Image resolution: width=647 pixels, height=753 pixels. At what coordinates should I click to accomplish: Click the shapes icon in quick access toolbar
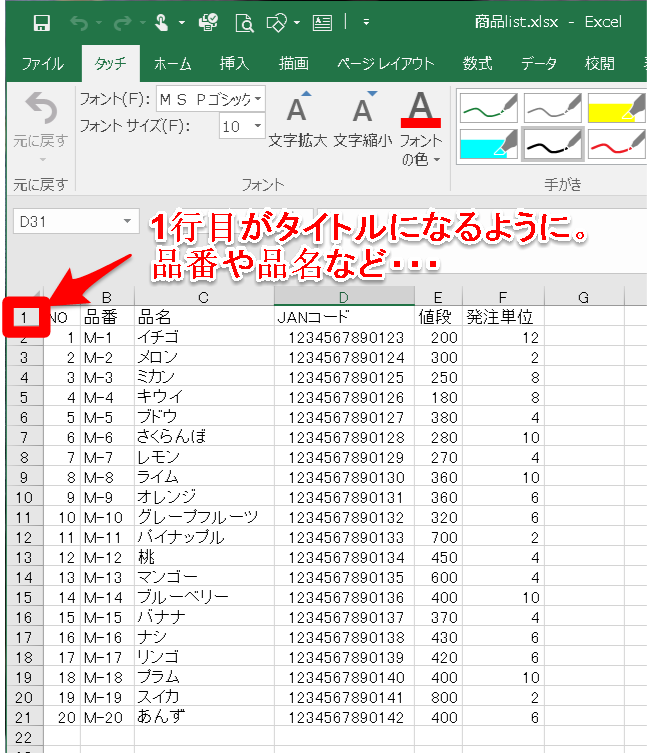coord(277,23)
